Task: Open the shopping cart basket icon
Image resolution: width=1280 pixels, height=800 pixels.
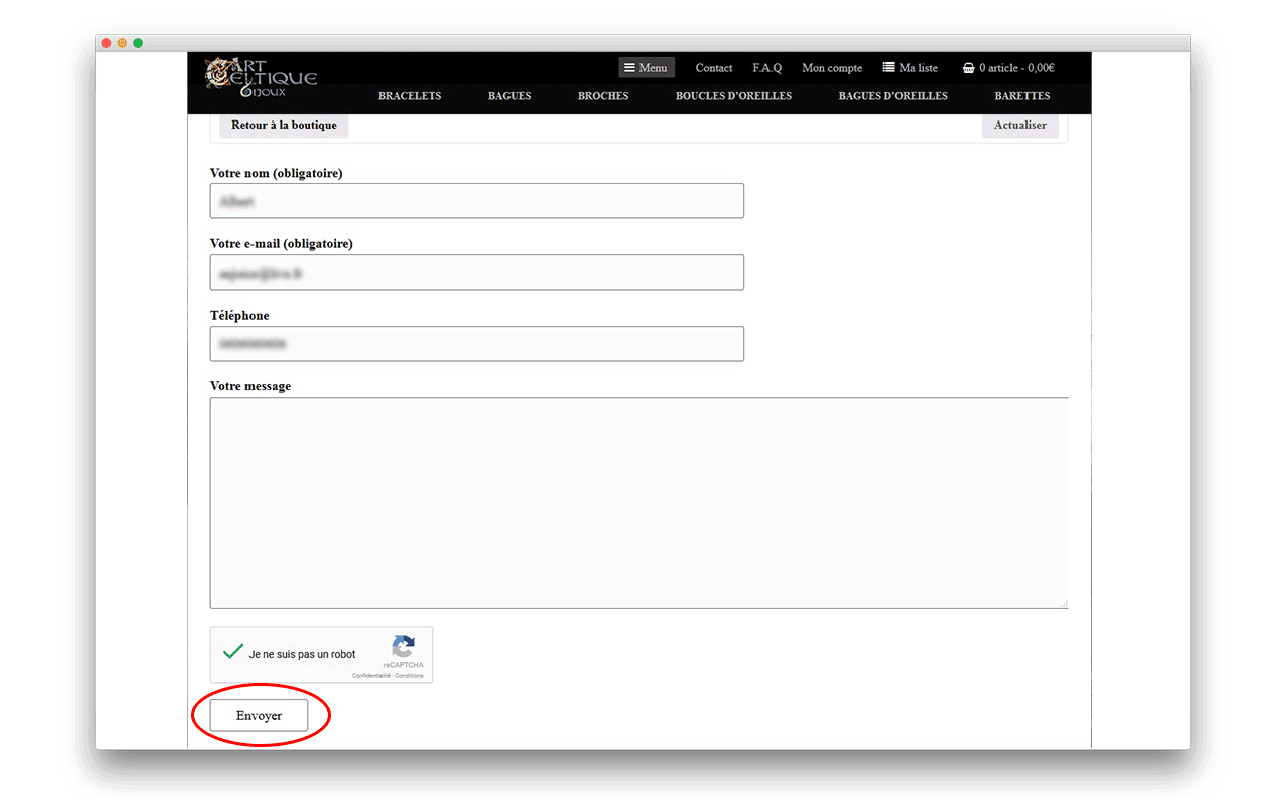Action: 968,68
